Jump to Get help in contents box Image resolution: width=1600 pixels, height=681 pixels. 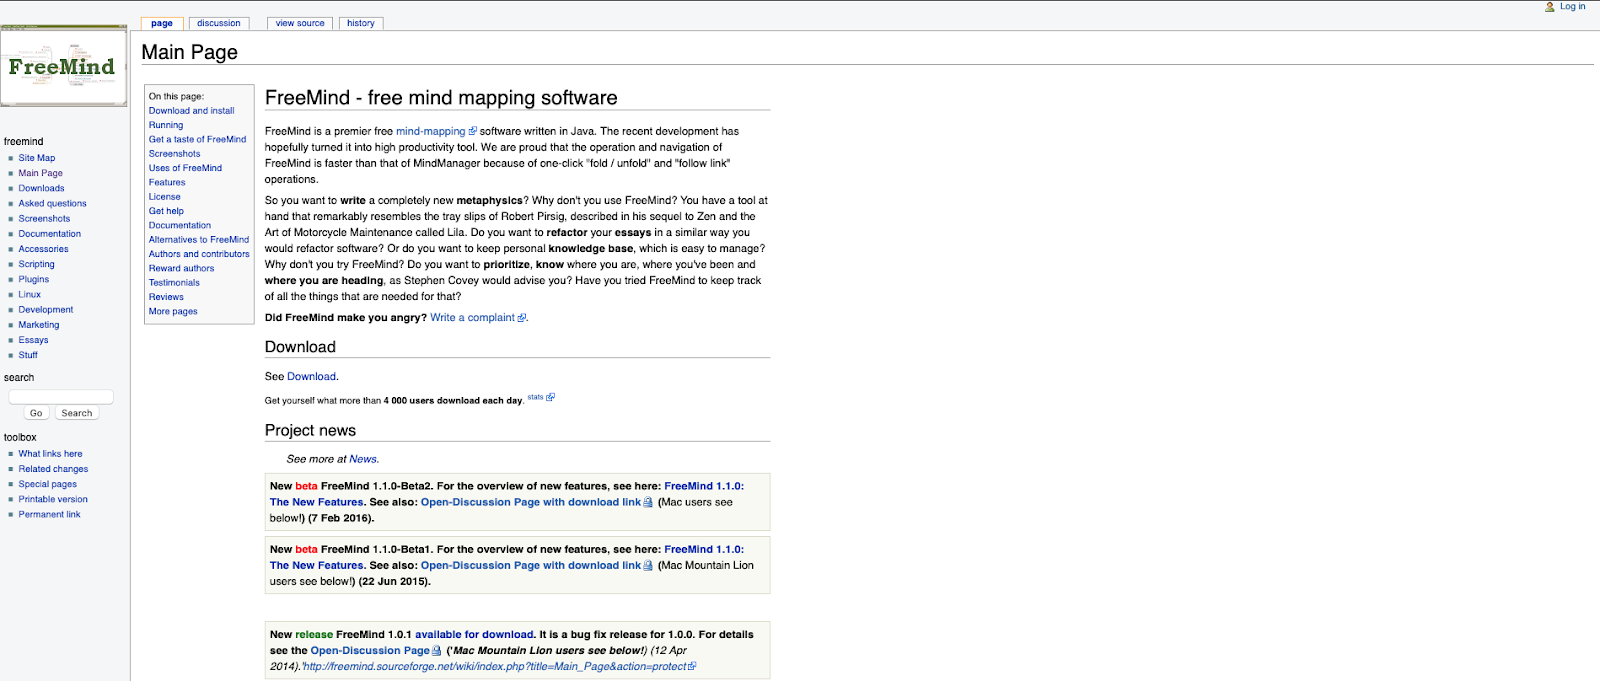click(166, 211)
